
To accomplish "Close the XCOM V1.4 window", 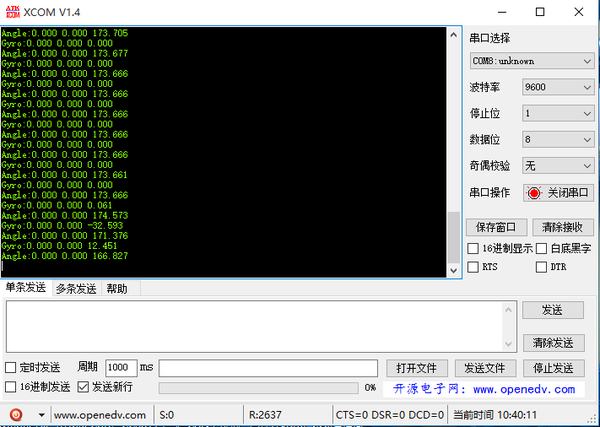I will coord(579,12).
